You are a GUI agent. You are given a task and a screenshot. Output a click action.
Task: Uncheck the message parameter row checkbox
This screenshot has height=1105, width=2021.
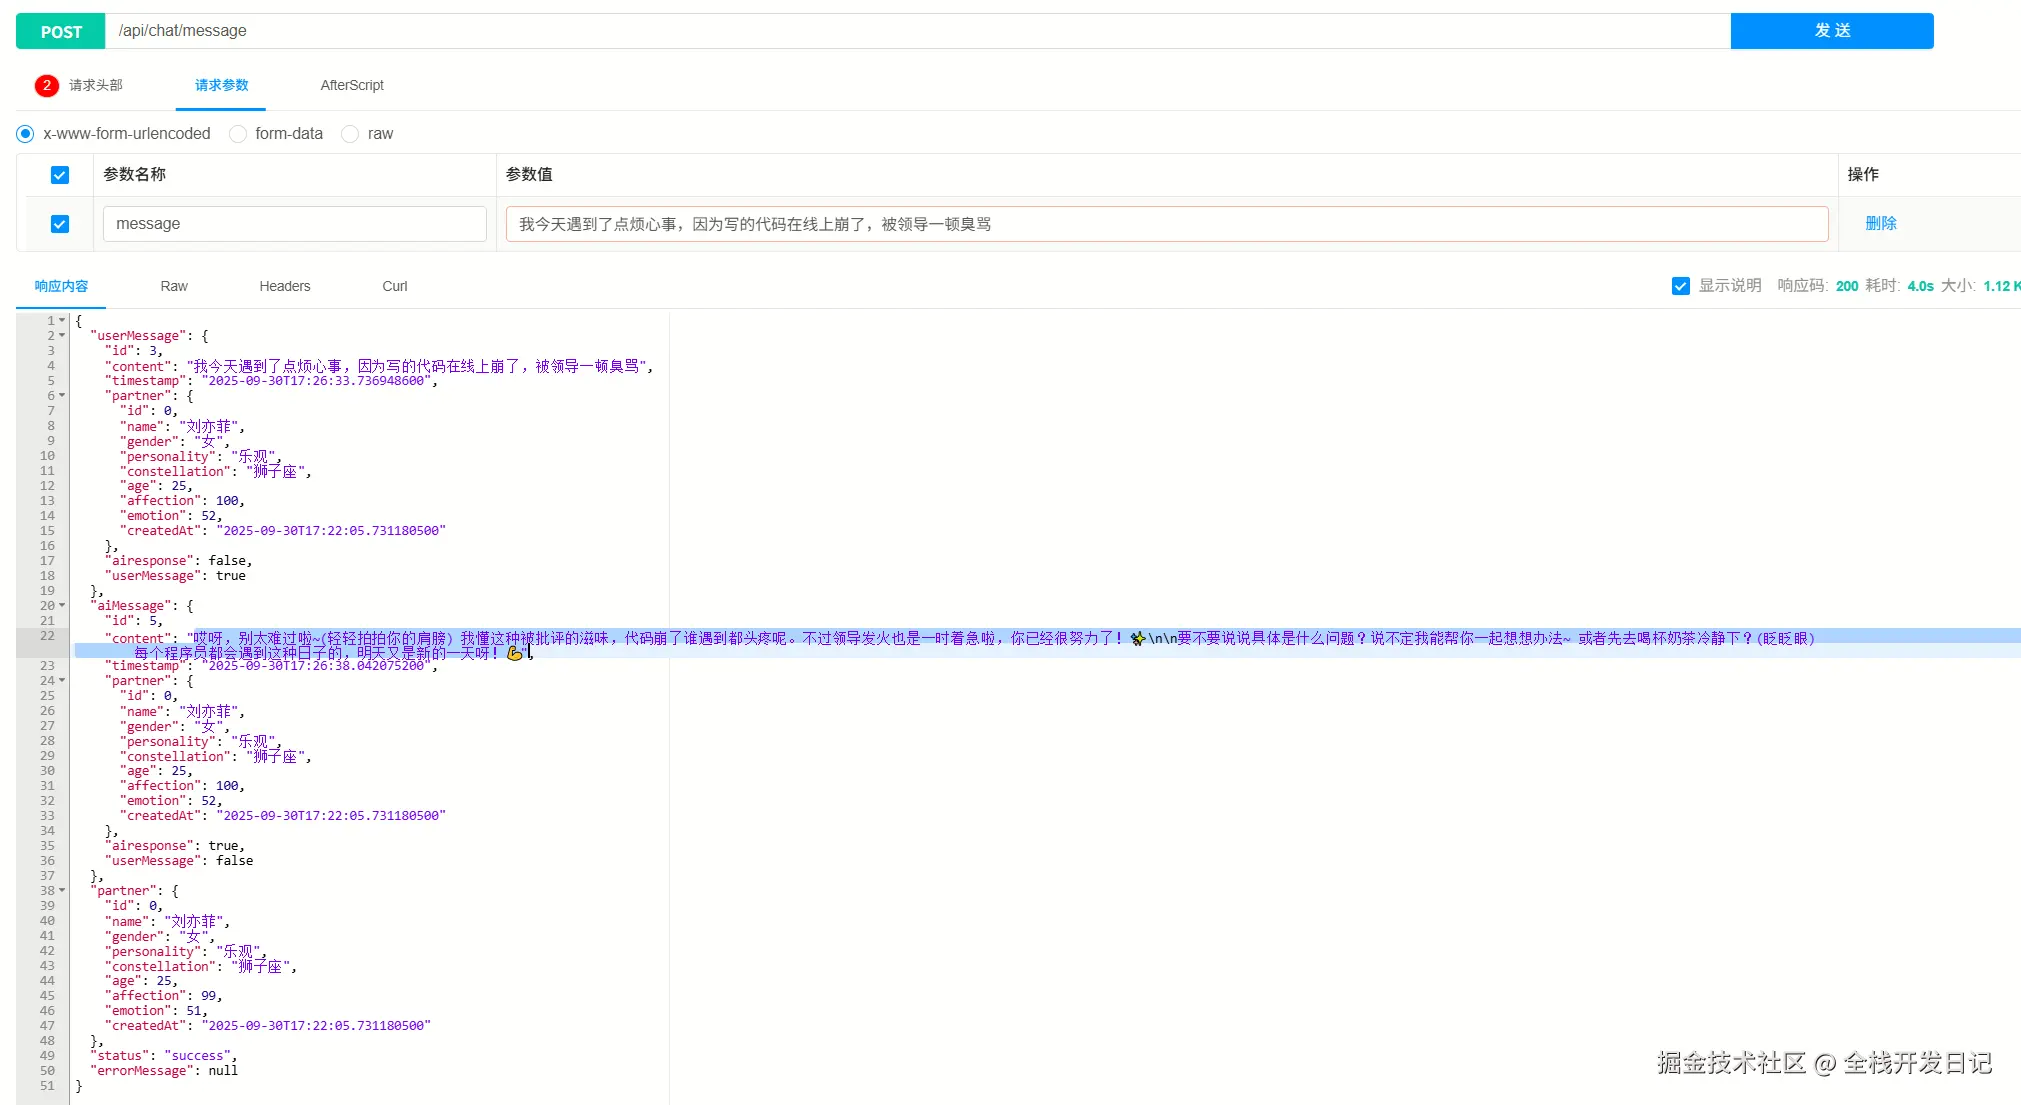click(60, 224)
